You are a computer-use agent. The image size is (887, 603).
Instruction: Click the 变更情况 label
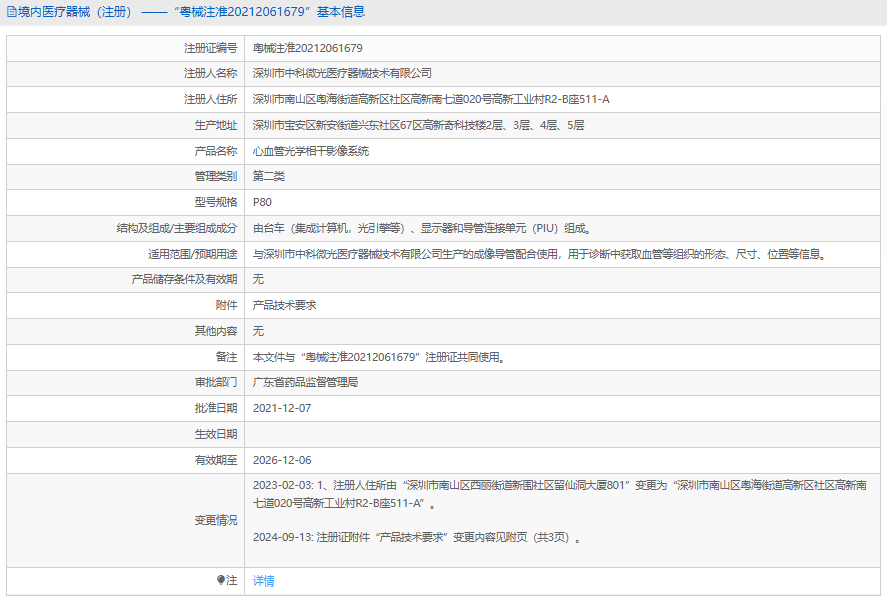[216, 520]
